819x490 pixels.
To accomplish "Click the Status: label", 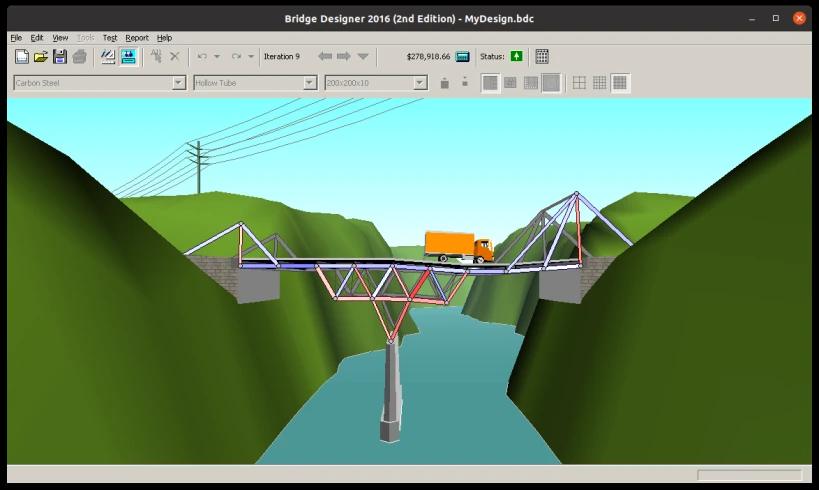I will pos(492,56).
